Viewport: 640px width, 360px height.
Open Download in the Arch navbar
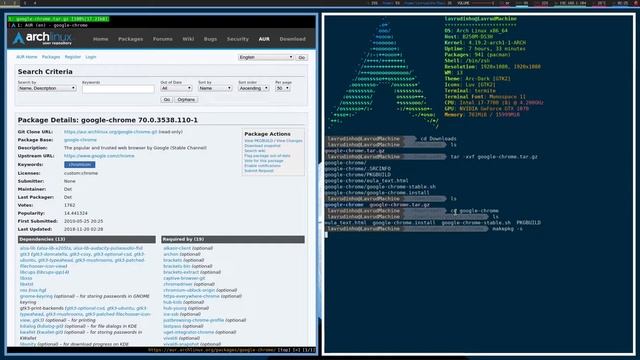[x=292, y=39]
